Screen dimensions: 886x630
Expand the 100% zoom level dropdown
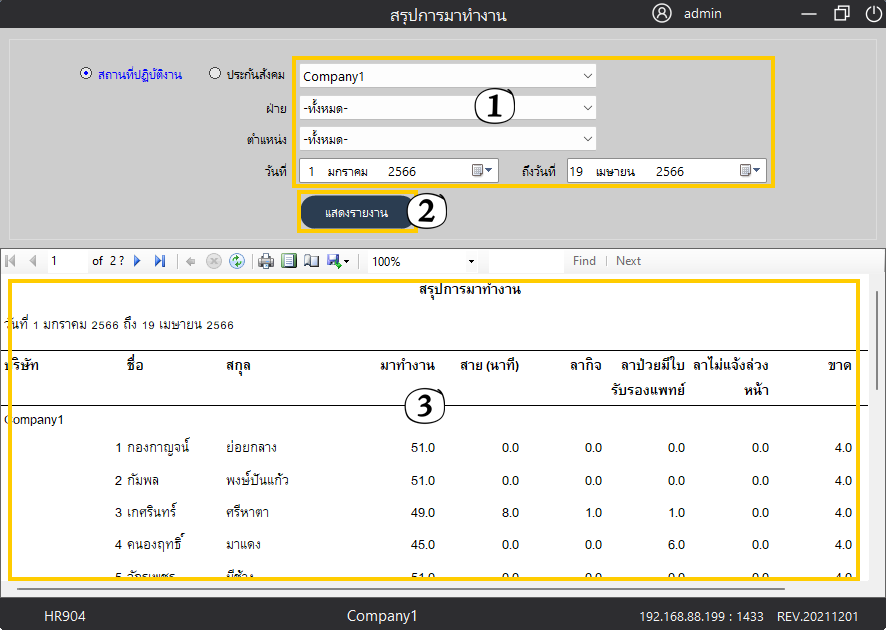pos(471,261)
